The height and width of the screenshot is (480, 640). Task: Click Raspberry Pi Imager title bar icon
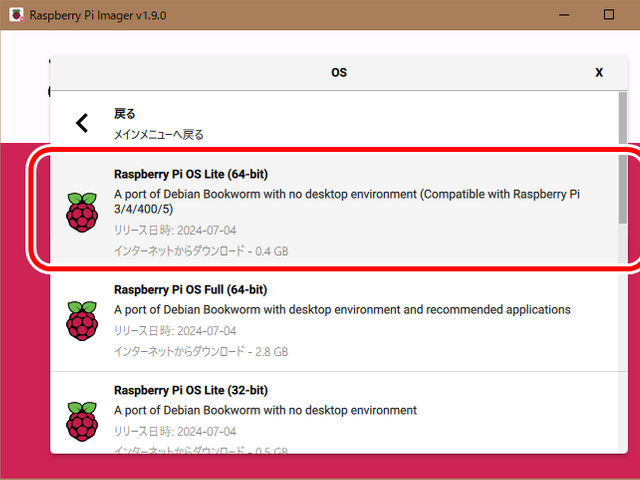16,15
